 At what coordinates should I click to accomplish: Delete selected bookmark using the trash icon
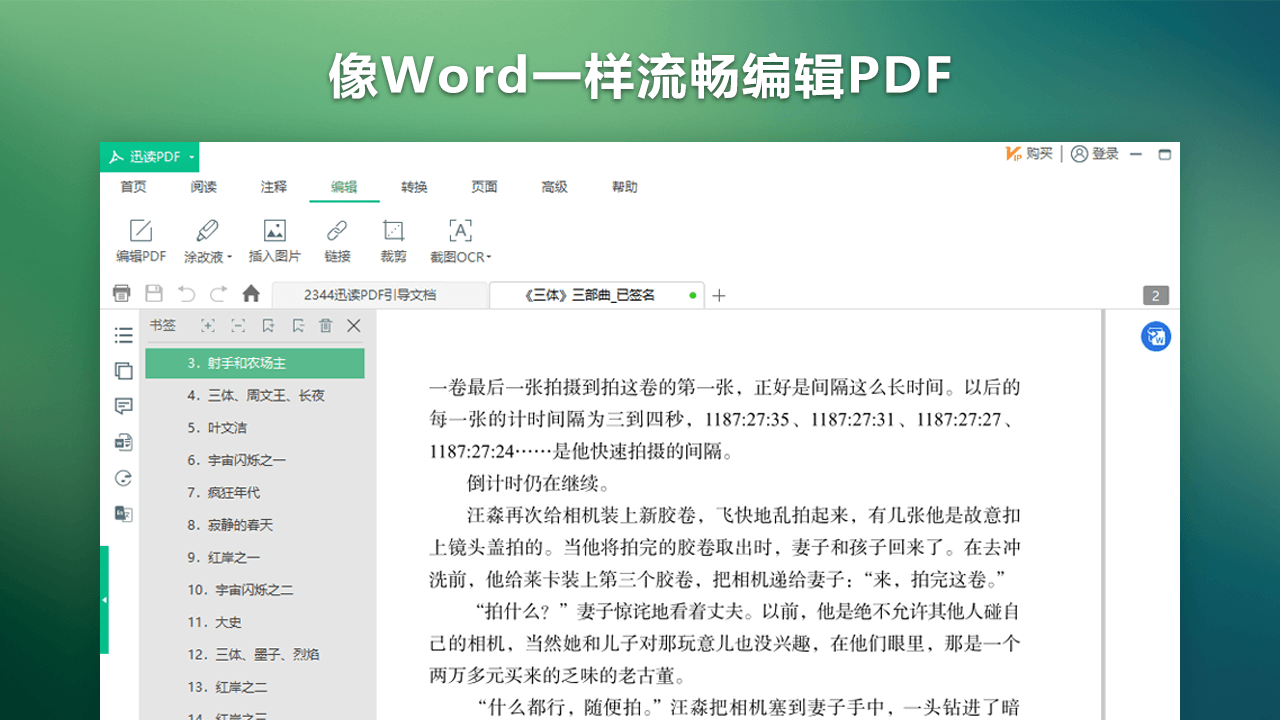tap(325, 325)
